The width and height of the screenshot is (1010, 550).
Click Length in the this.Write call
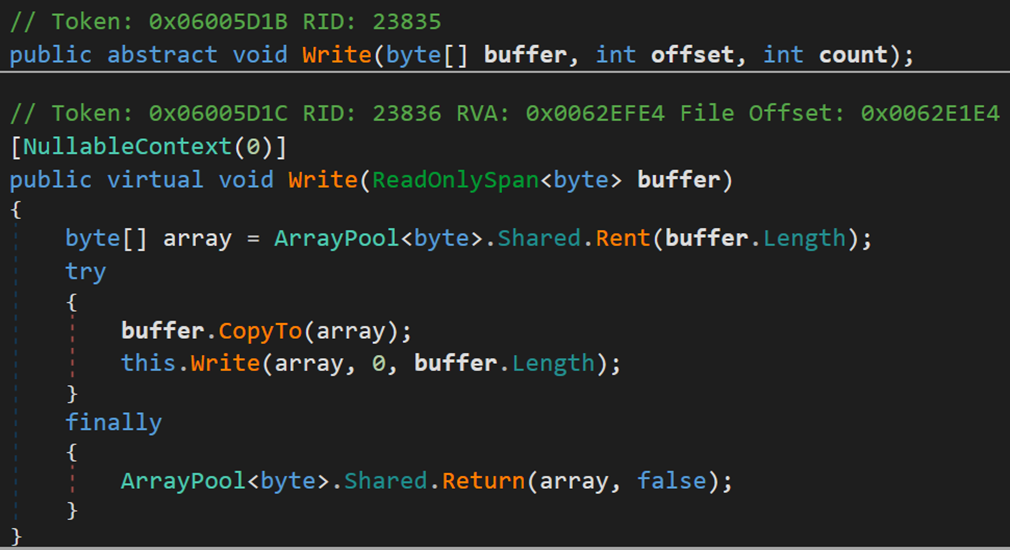[x=553, y=363]
